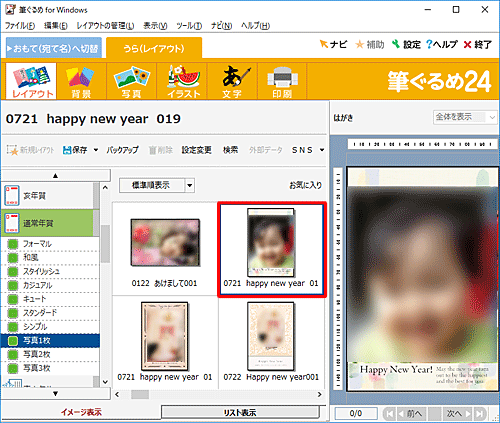Viewport: 500px width, 423px height.
Task: Click the horizontal scrollbar of thumbnail grid
Action: 218,394
